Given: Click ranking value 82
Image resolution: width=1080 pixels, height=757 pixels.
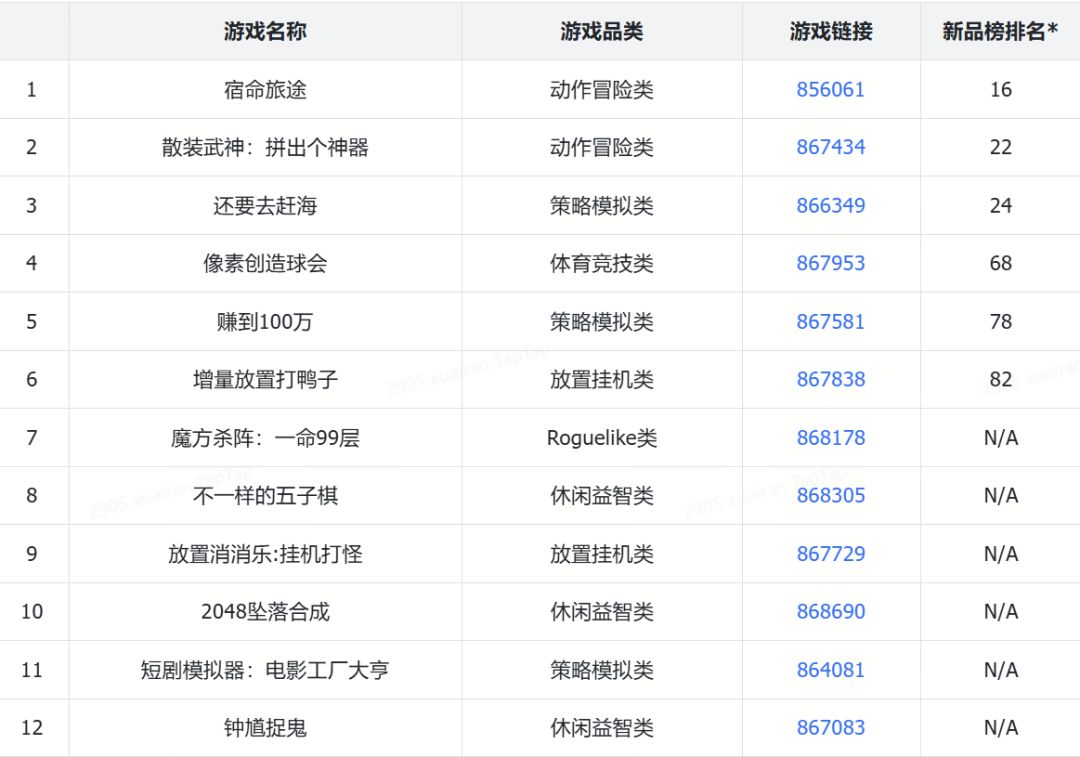Looking at the screenshot, I should pyautogui.click(x=1001, y=380).
